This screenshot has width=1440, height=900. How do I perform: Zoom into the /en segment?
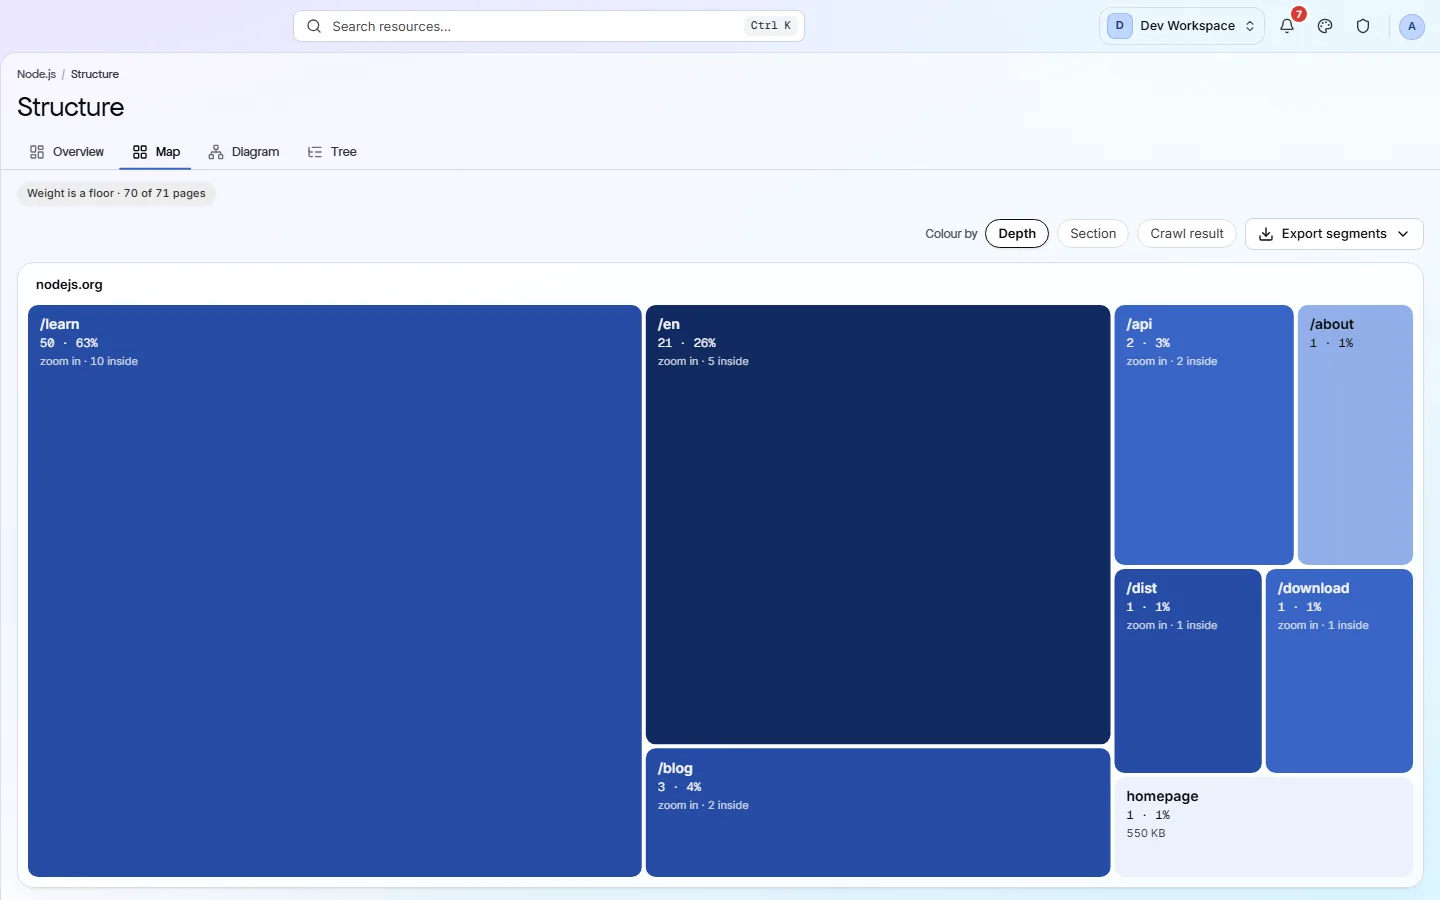point(878,524)
